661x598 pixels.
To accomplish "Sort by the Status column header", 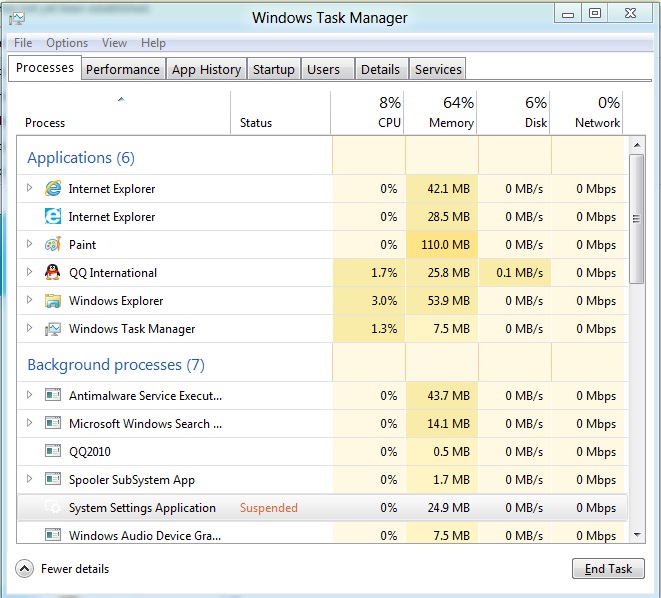I will 280,113.
